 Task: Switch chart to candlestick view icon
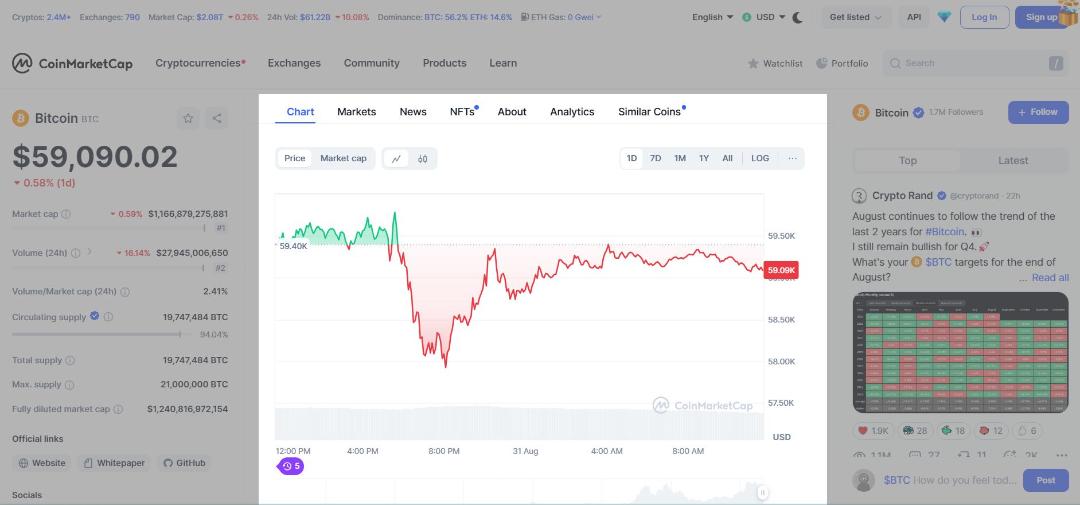pos(422,158)
